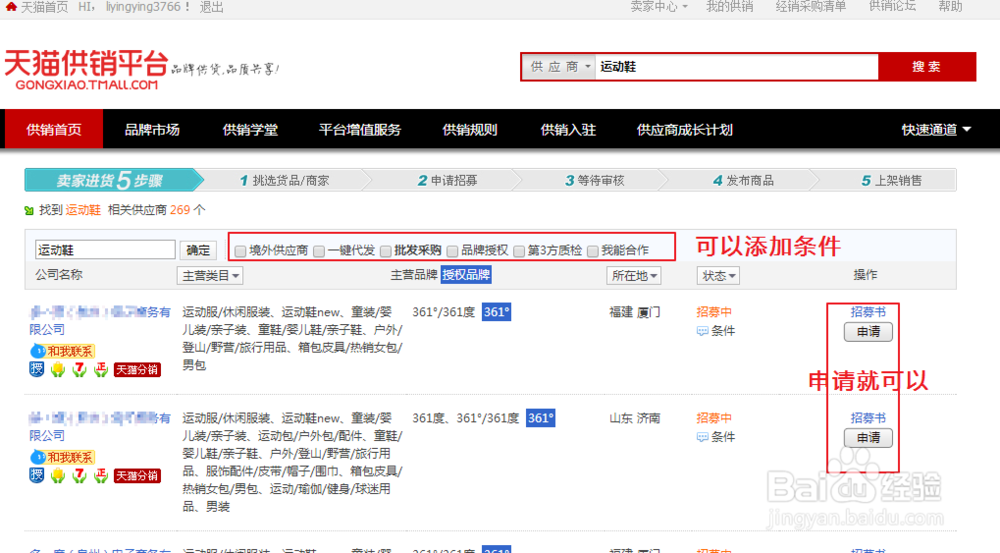1000x553 pixels.
Task: Open 供销学堂 nav item
Action: pyautogui.click(x=250, y=129)
